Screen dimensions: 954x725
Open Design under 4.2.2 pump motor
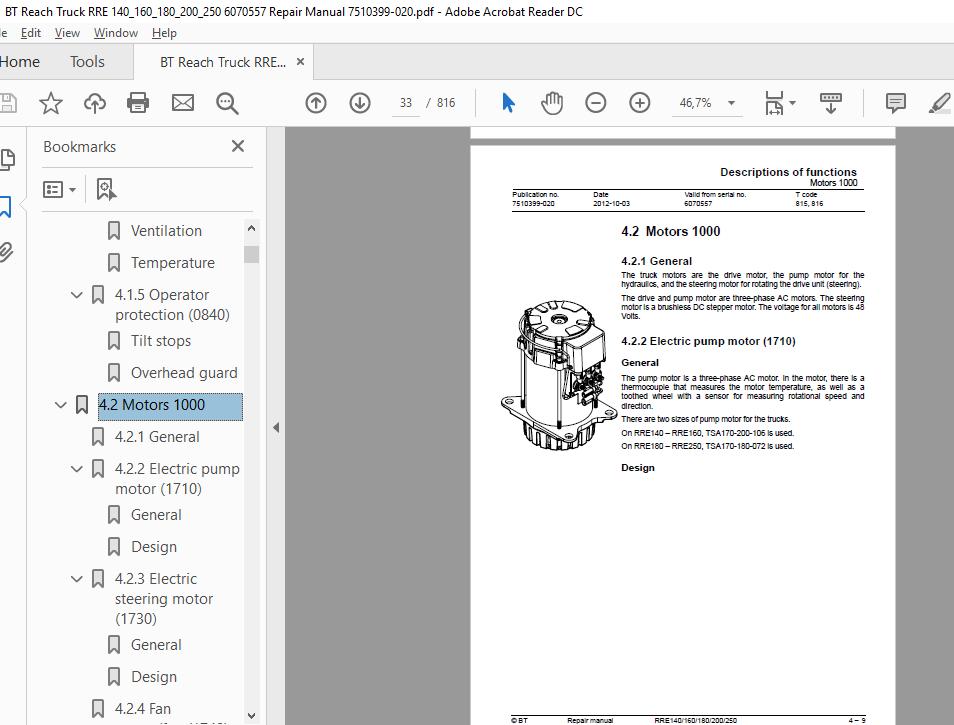pyautogui.click(x=154, y=547)
